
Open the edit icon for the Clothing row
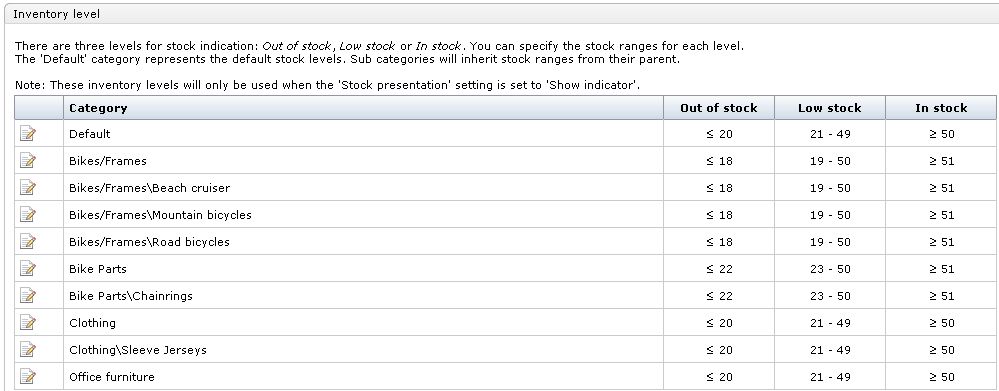[28, 323]
